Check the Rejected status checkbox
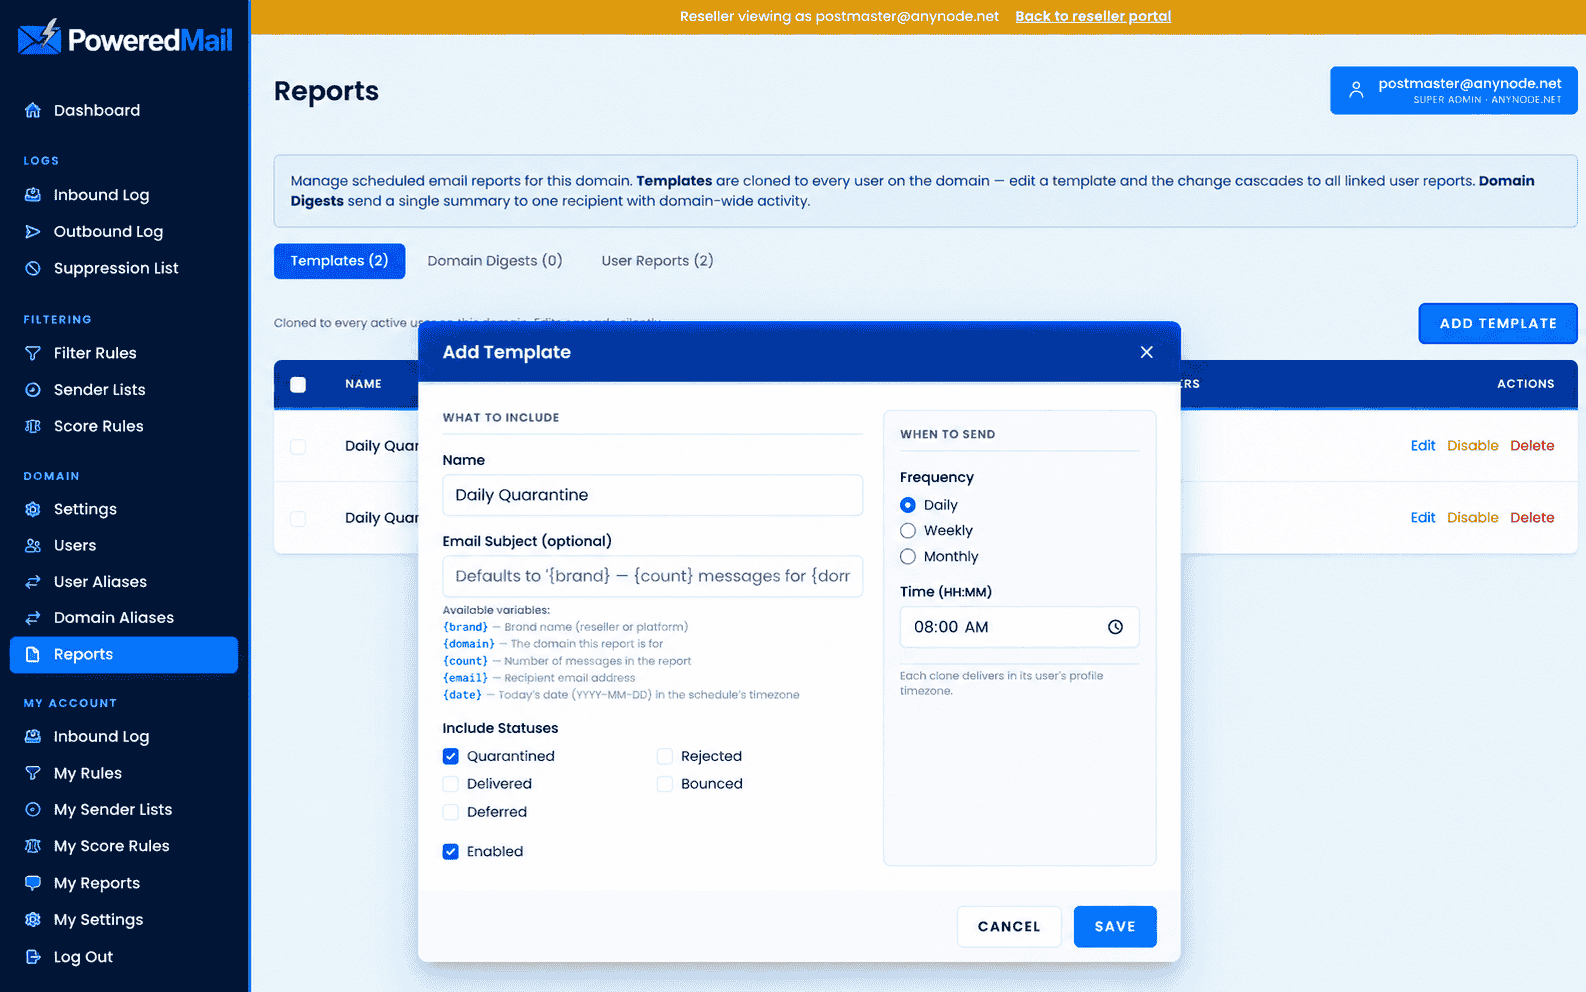This screenshot has height=992, width=1586. [x=665, y=756]
